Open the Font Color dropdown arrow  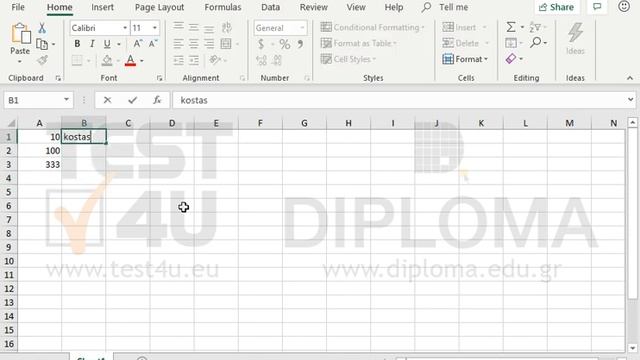[x=142, y=61]
